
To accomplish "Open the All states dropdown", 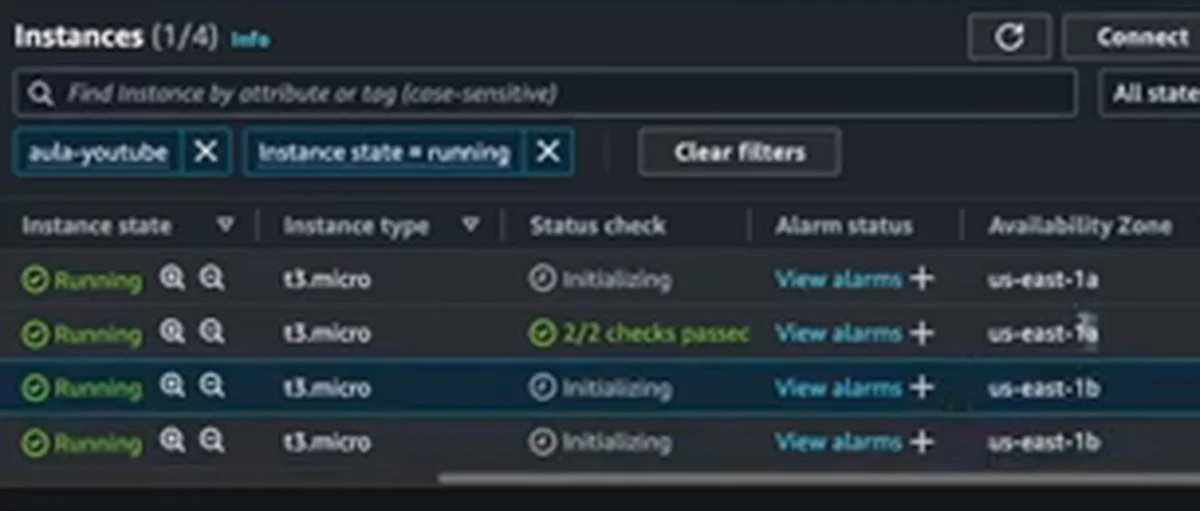I will pos(1150,93).
